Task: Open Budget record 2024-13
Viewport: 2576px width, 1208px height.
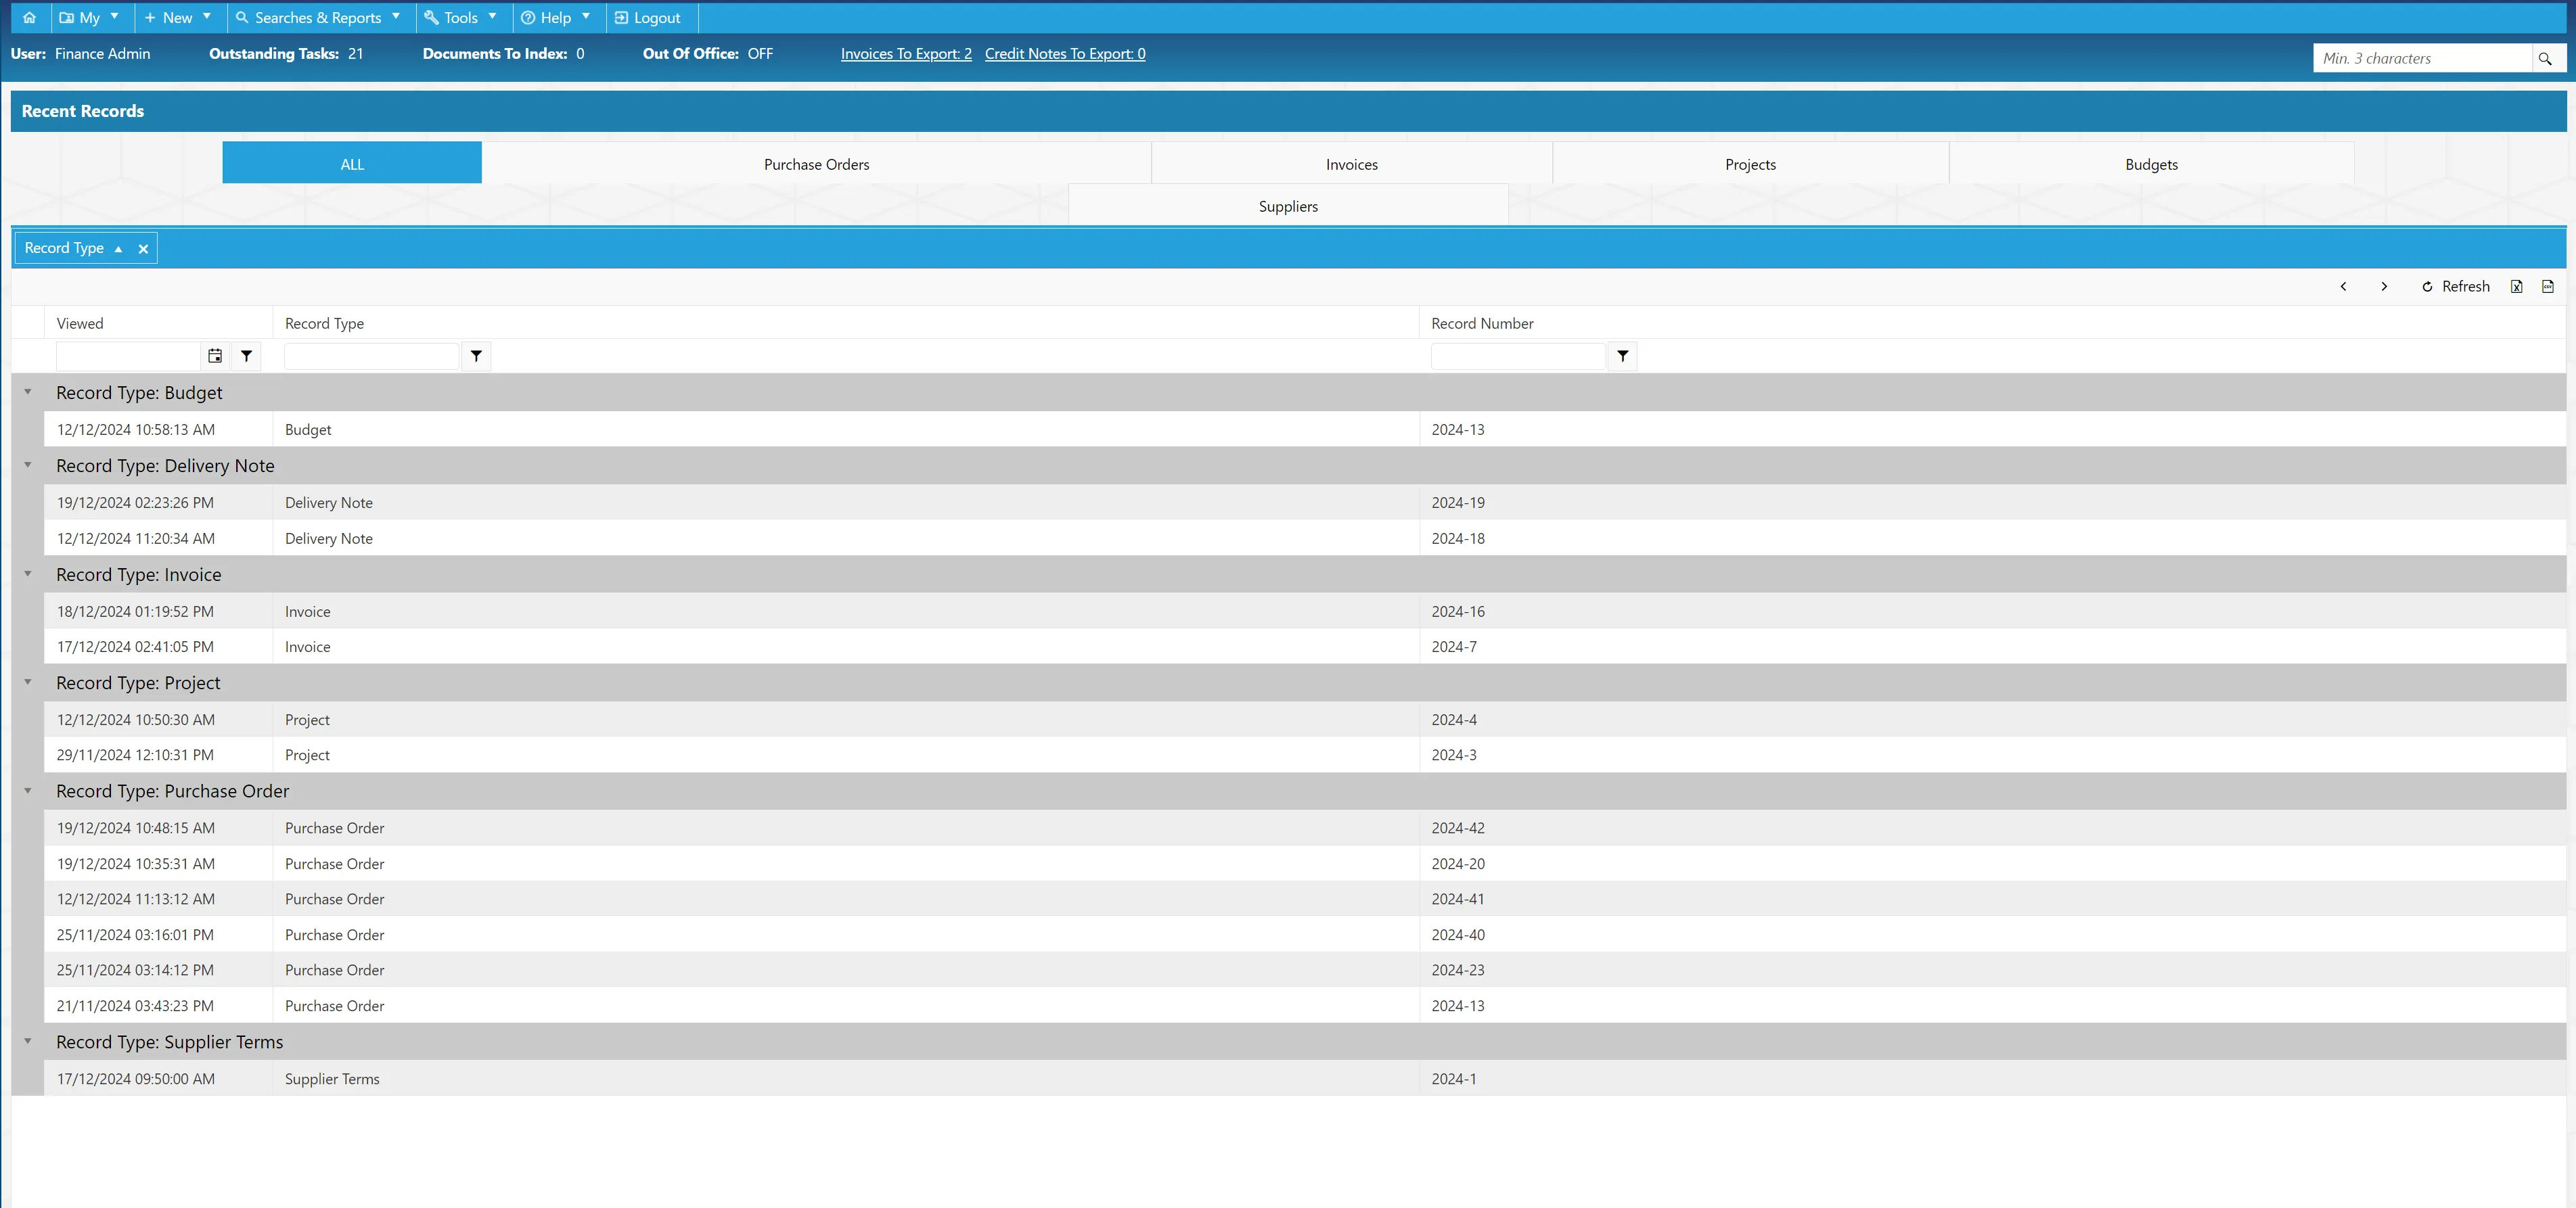Action: (1305, 429)
